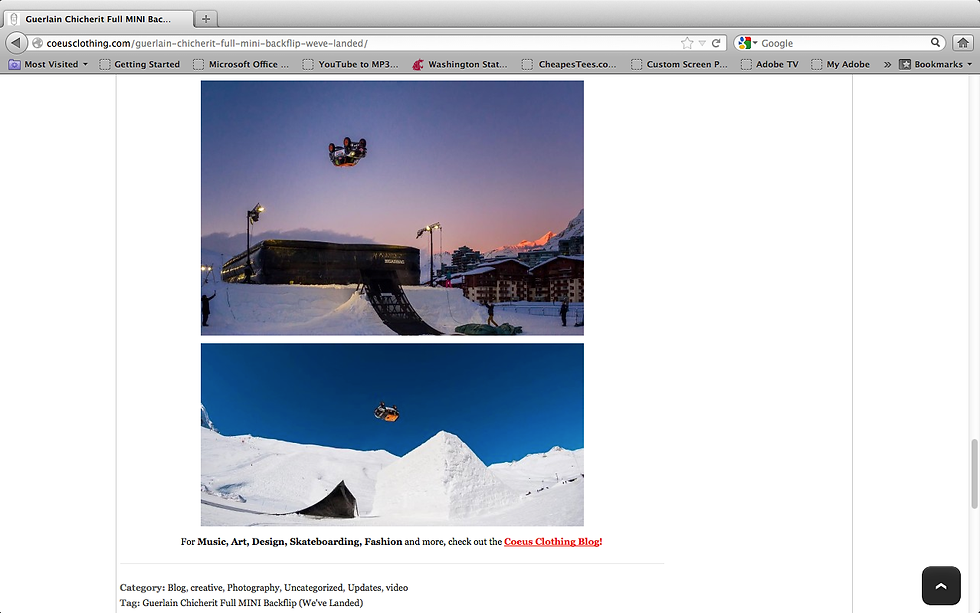Click the browser back arrow button
Image resolution: width=980 pixels, height=613 pixels.
point(16,42)
